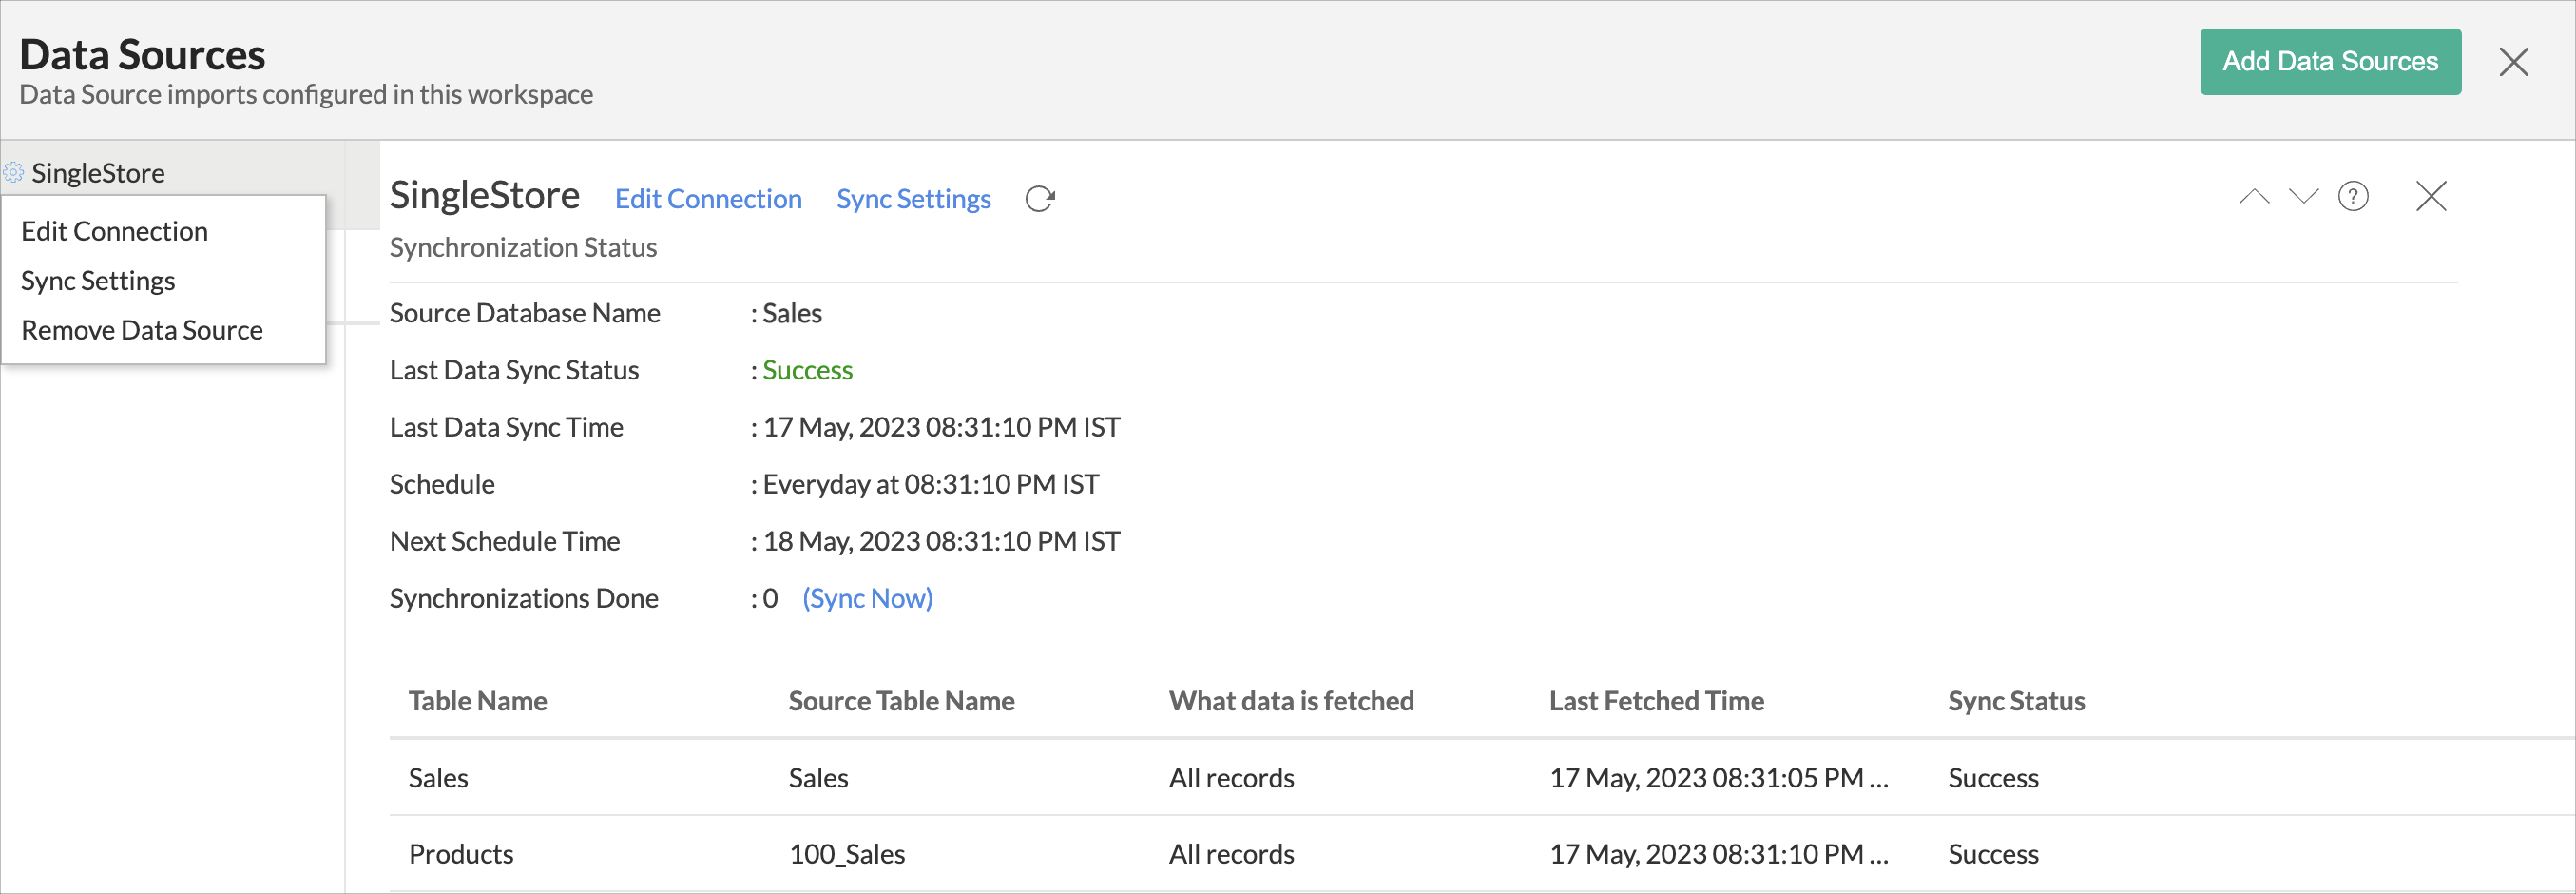2576x894 pixels.
Task: Click All records in the Products row
Action: click(x=1231, y=854)
